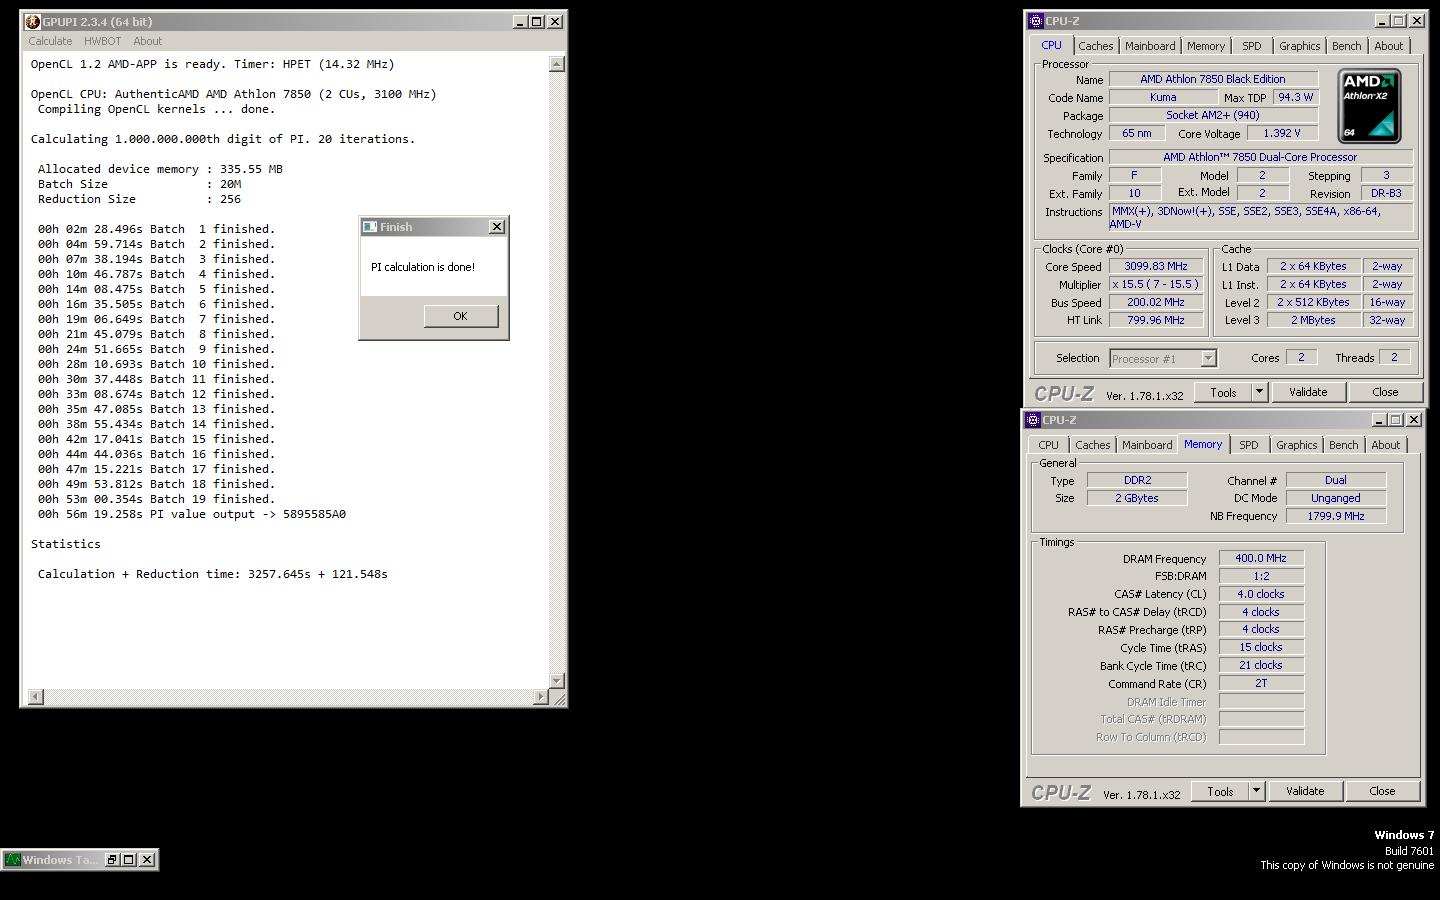1440x900 pixels.
Task: Open the Calculate menu in GPUPI
Action: tap(50, 41)
